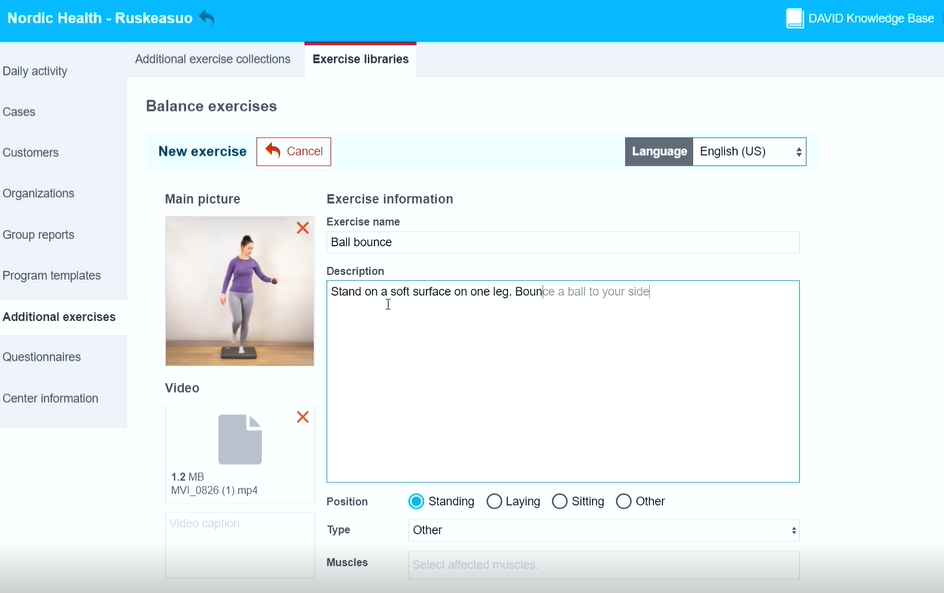Click the MVI_0826 video file icon

click(240, 440)
